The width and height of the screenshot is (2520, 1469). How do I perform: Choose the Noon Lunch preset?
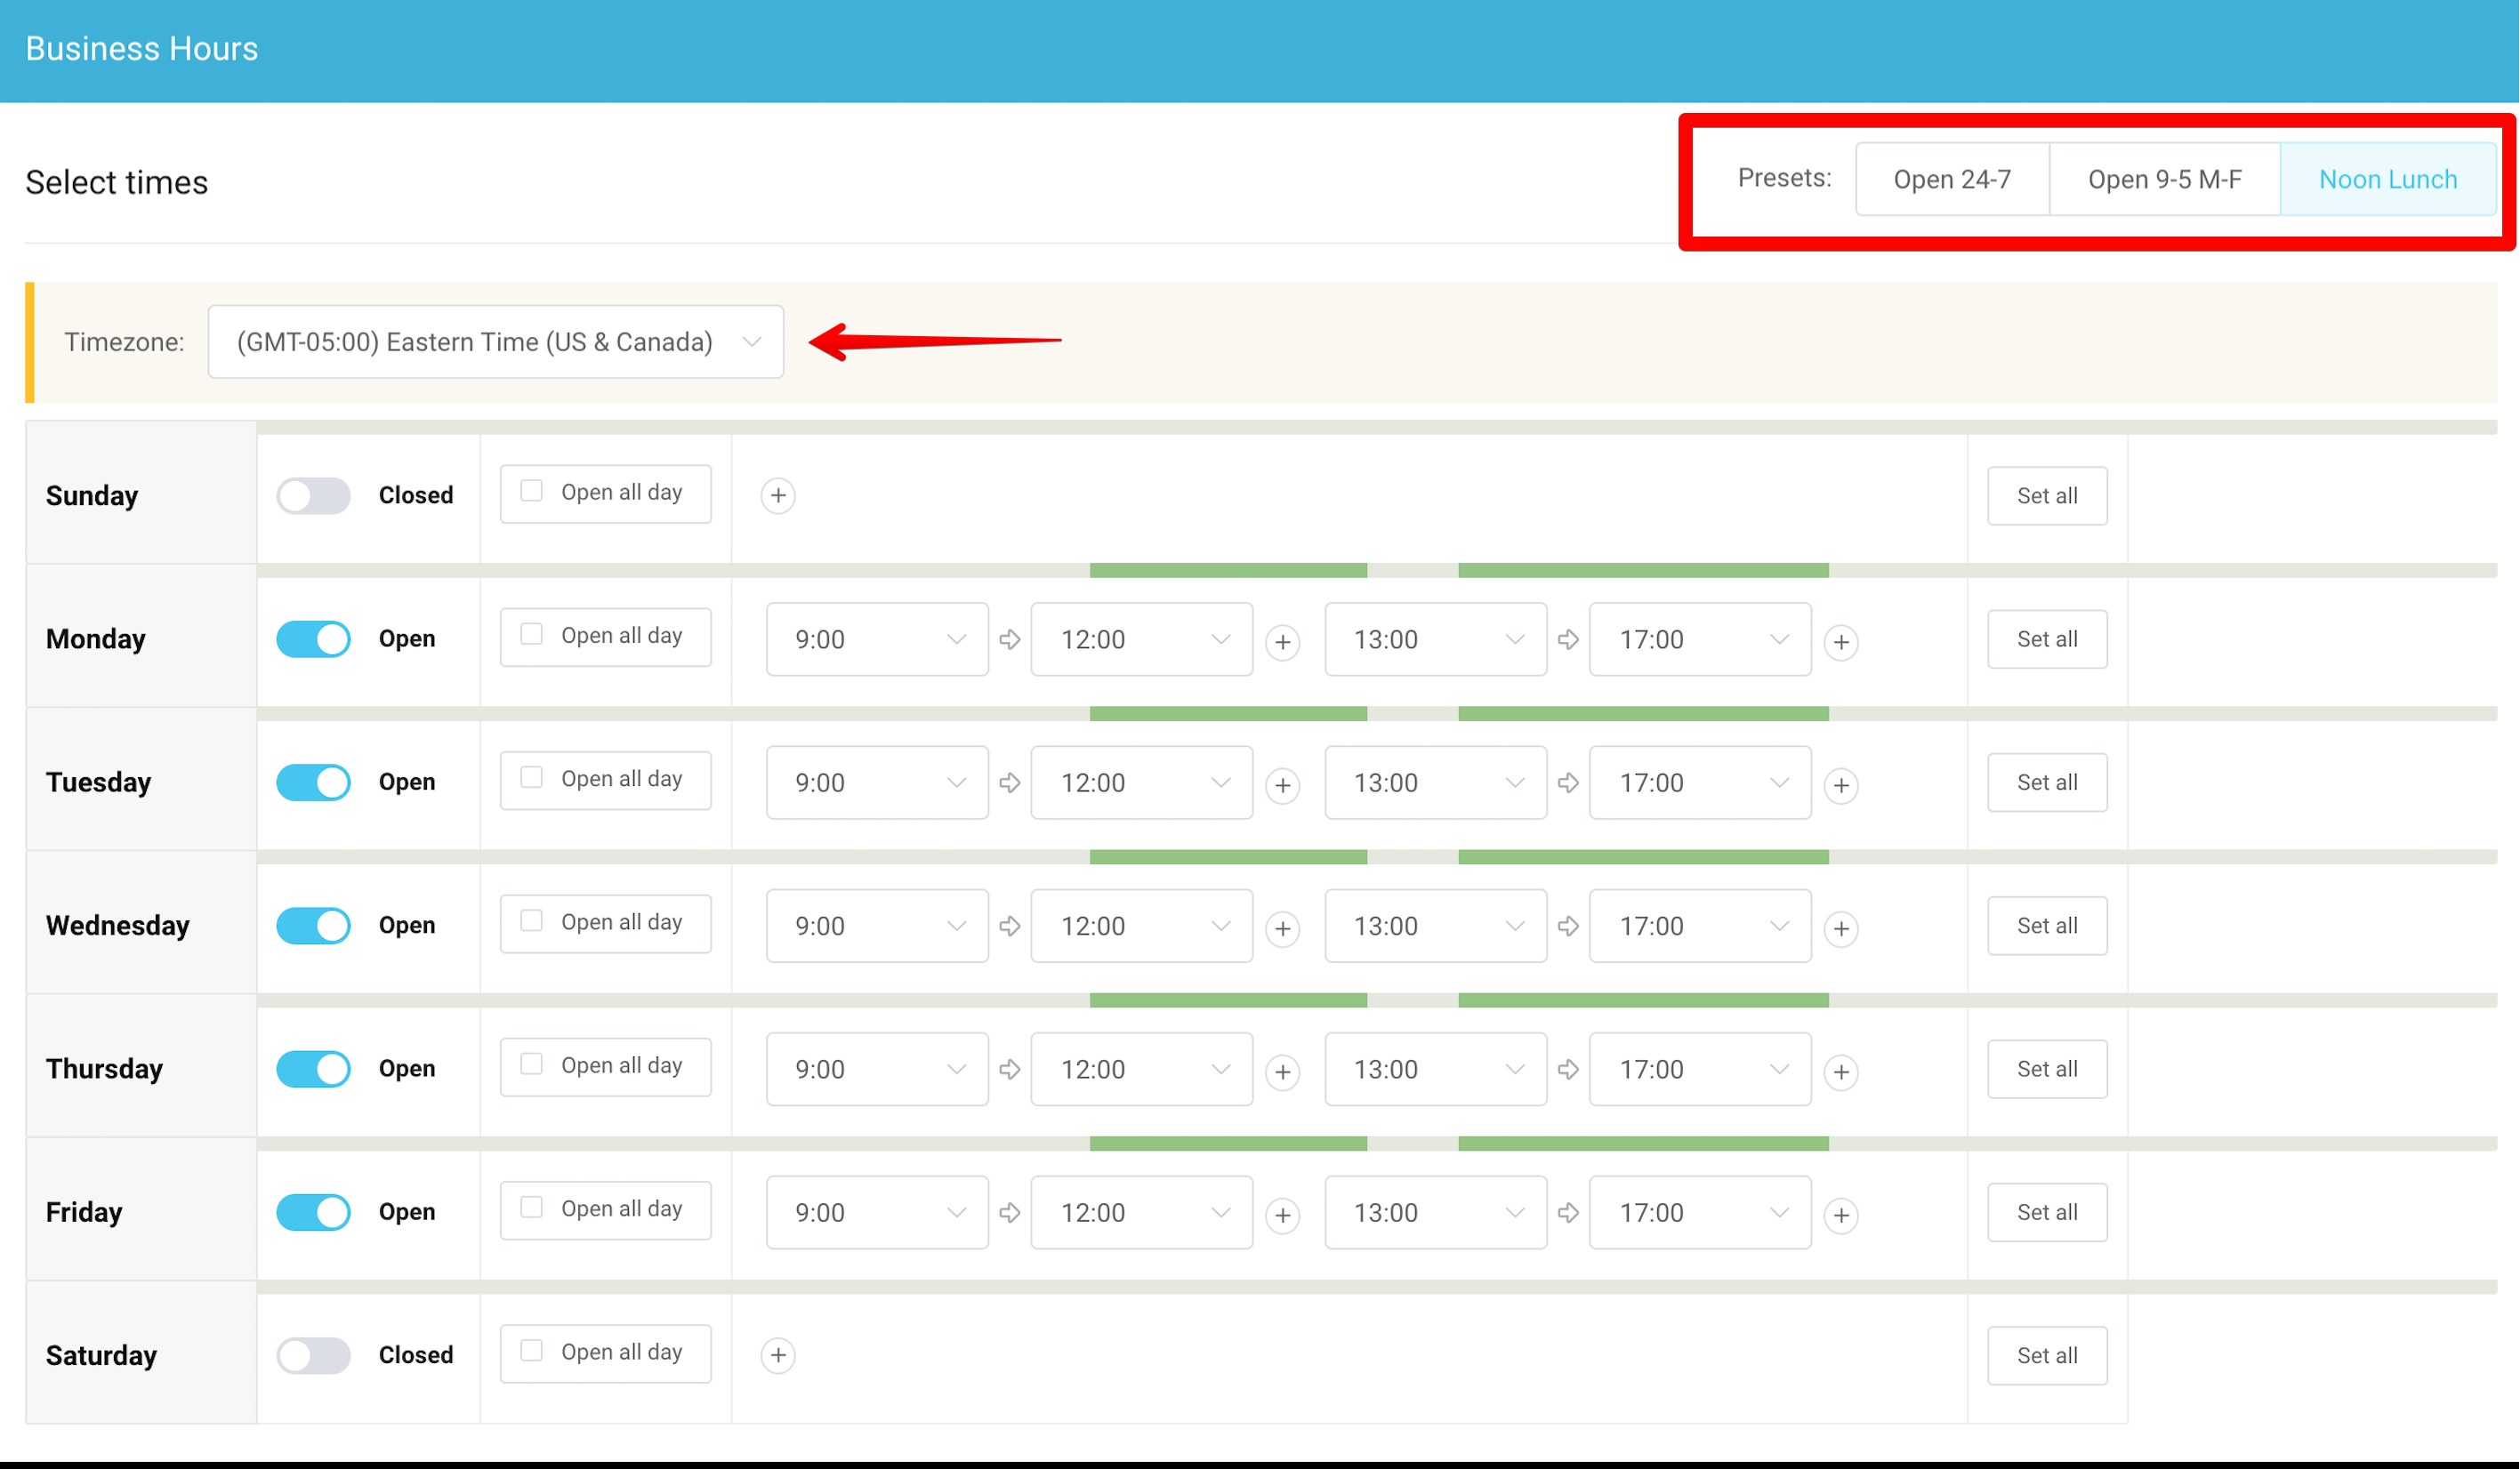[2387, 179]
